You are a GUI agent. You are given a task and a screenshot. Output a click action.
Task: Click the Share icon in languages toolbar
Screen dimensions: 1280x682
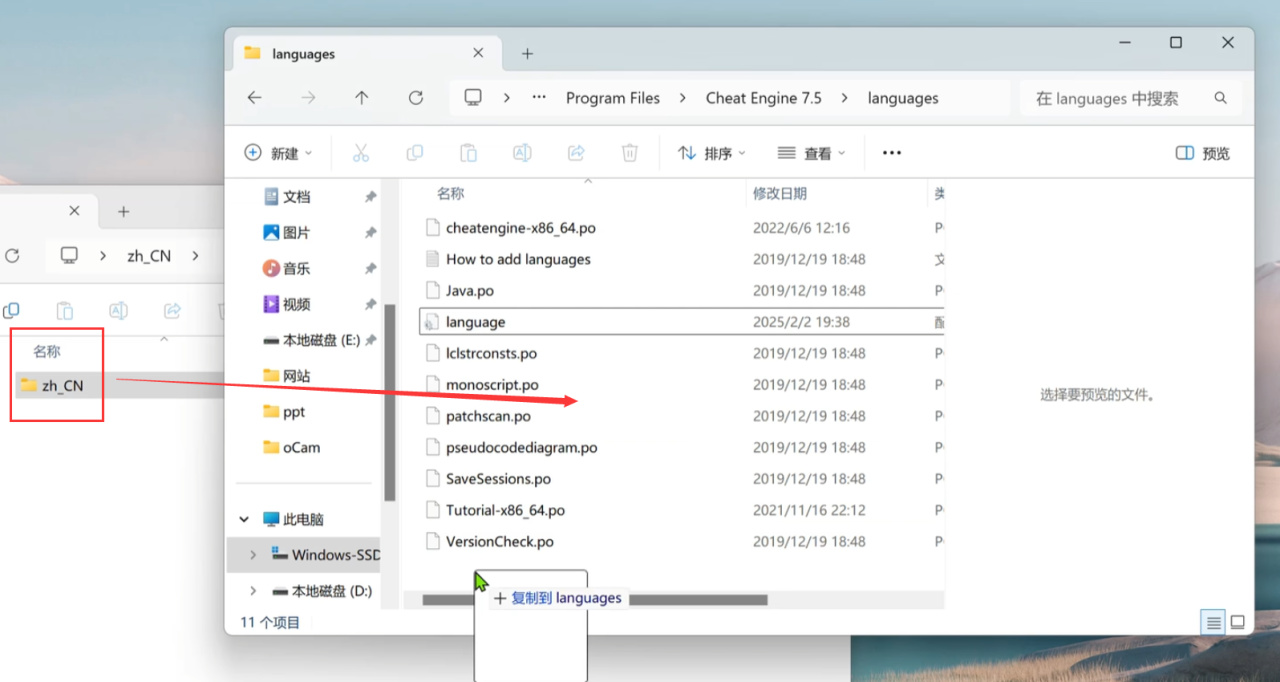pos(576,153)
